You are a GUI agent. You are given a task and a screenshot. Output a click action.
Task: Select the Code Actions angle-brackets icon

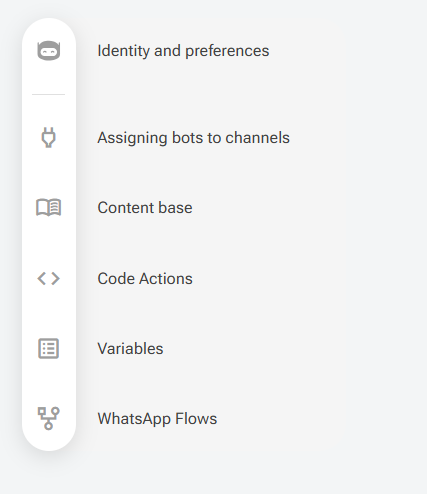click(49, 278)
